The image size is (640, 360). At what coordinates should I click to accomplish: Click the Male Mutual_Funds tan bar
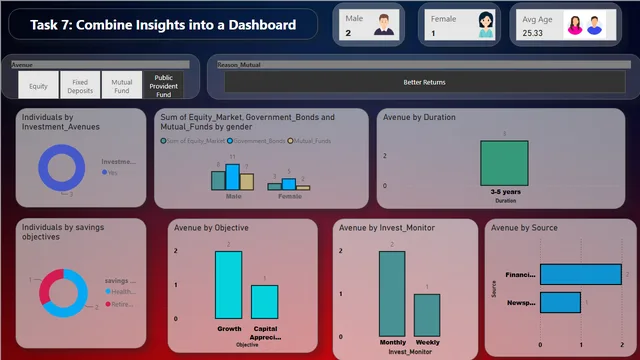247,182
